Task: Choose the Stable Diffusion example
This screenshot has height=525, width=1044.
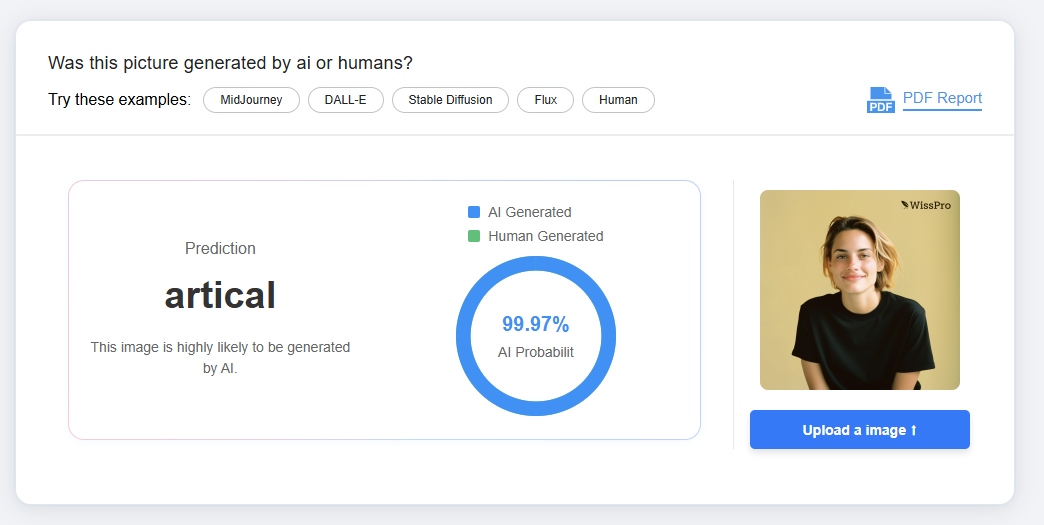Action: click(450, 100)
